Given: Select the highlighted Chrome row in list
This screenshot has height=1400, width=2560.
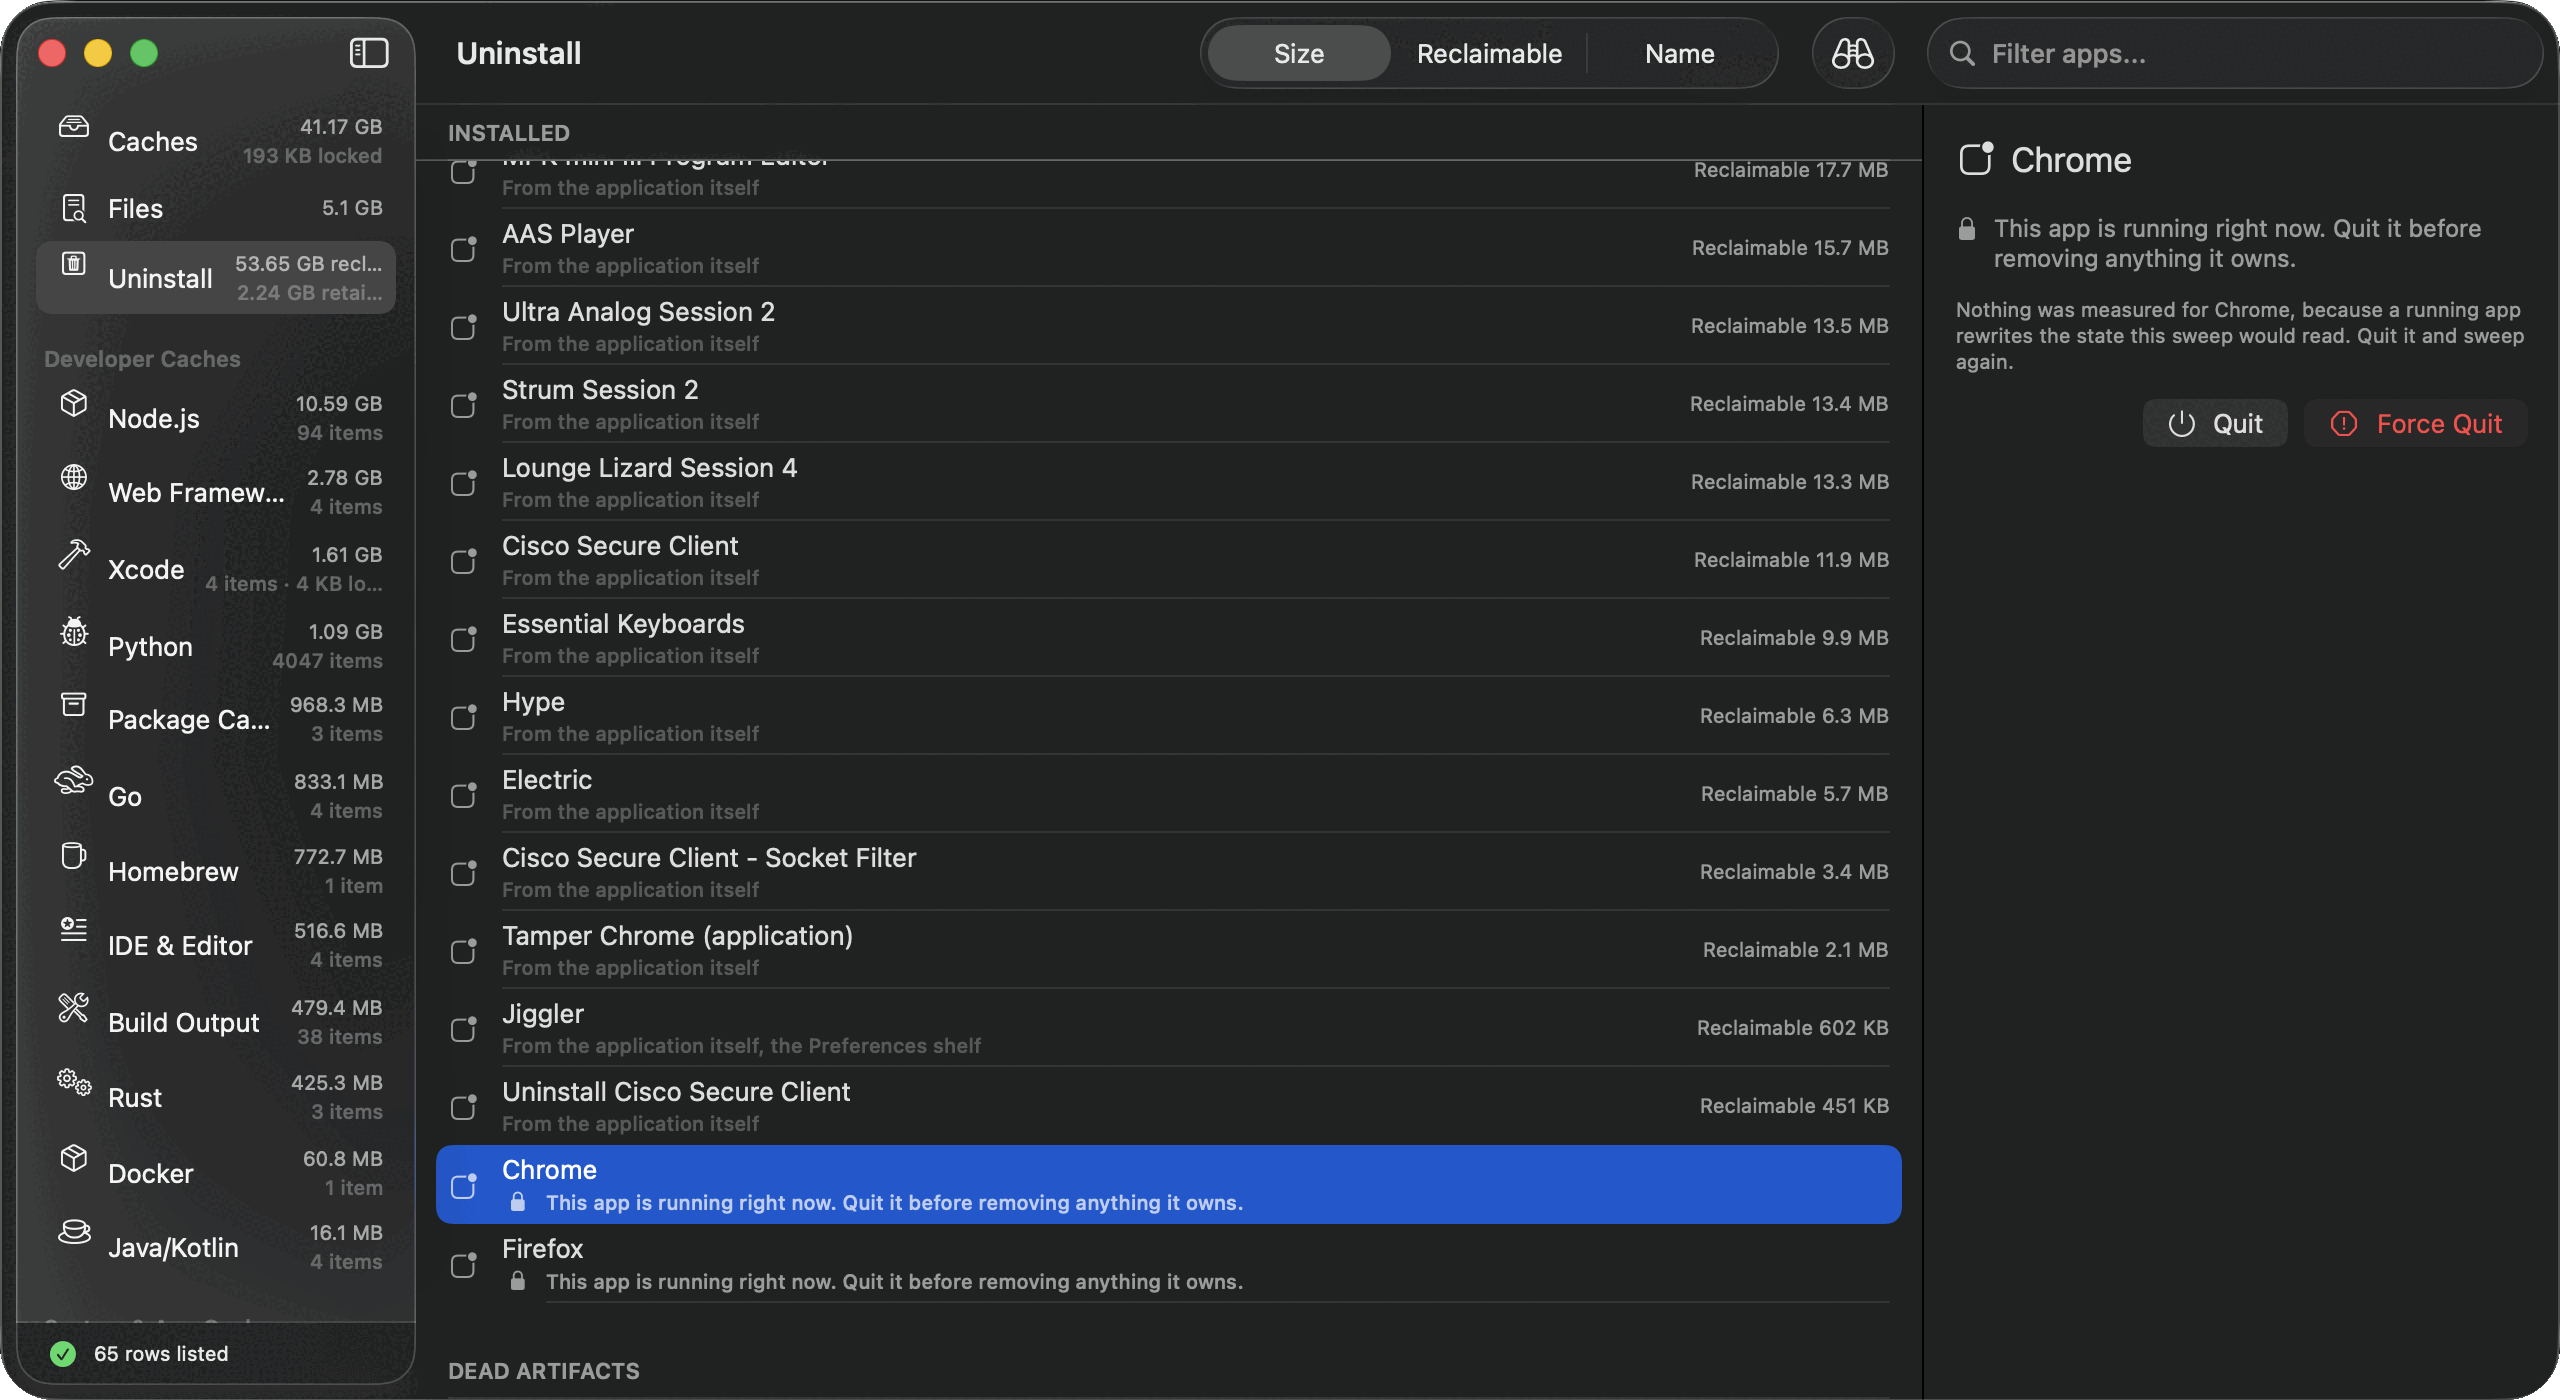Looking at the screenshot, I should (1168, 1184).
